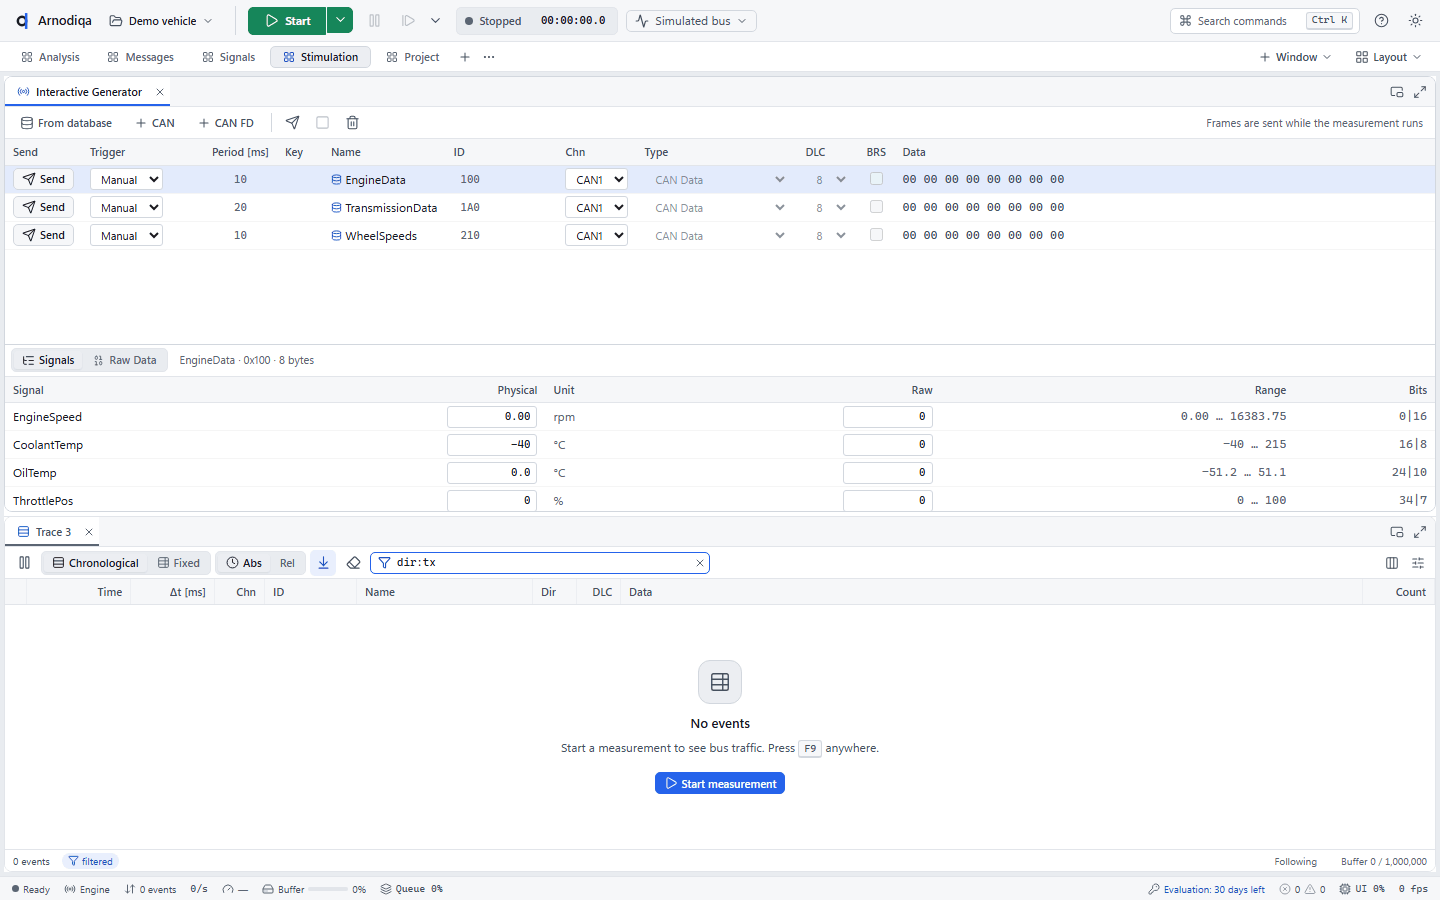Open the trace columns chooser icon
1440x900 pixels.
tap(1392, 563)
